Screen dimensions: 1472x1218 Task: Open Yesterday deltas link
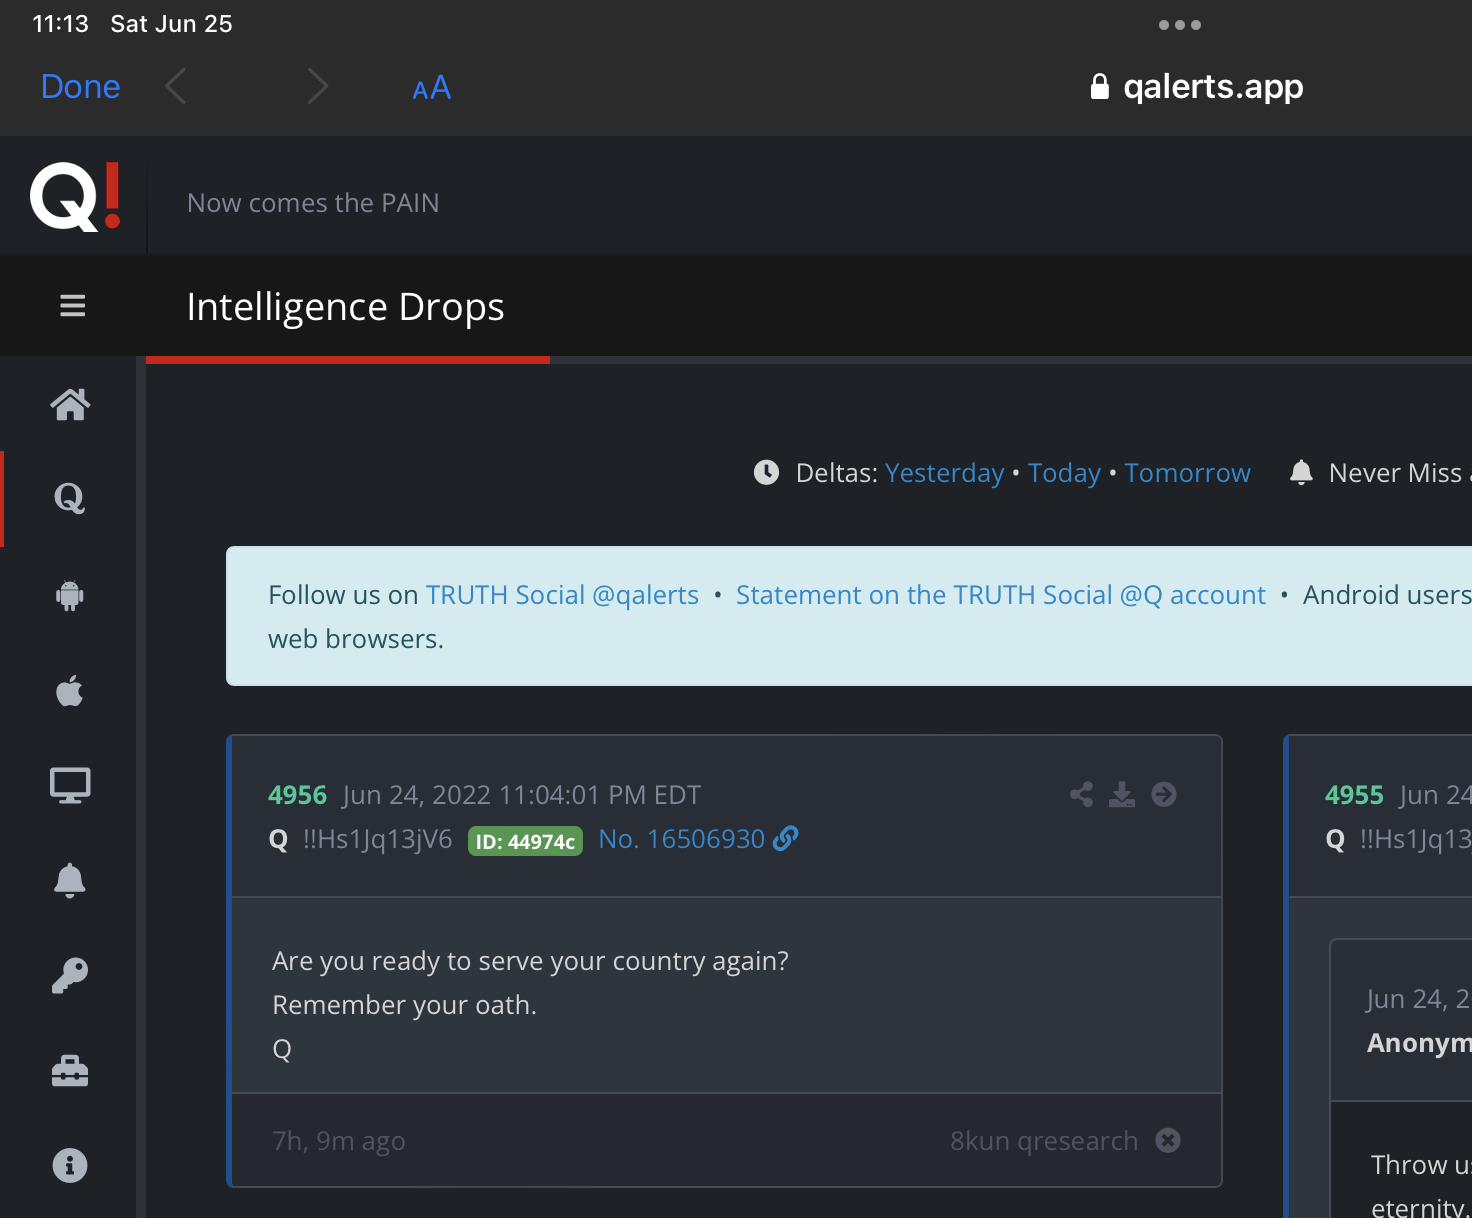[944, 473]
